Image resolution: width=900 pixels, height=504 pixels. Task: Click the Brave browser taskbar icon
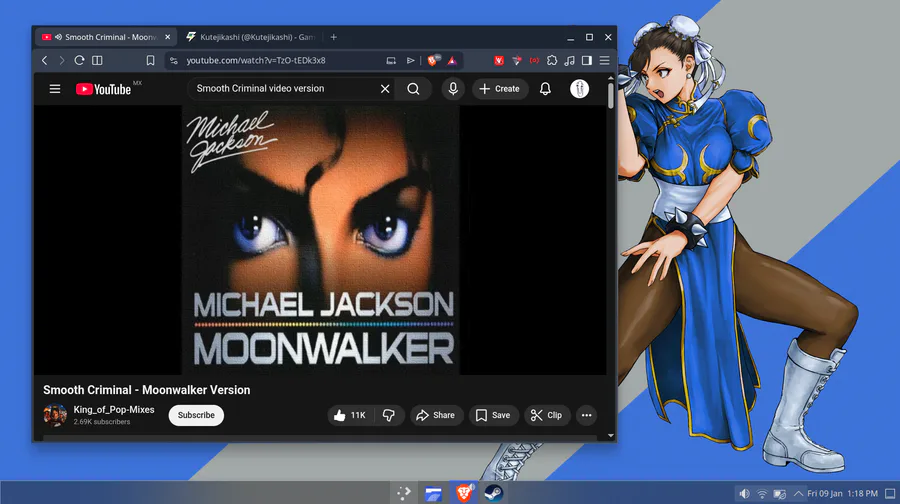point(464,493)
